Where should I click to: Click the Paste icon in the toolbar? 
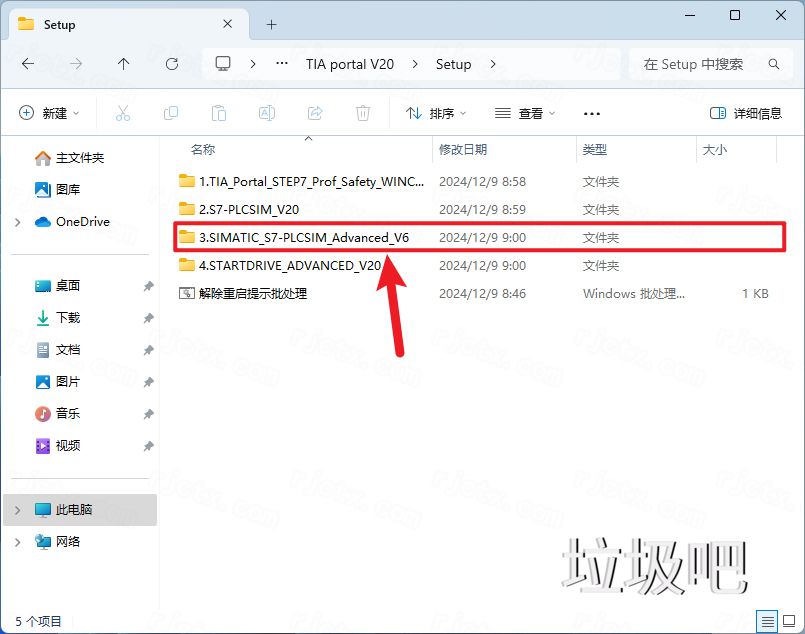click(x=219, y=113)
